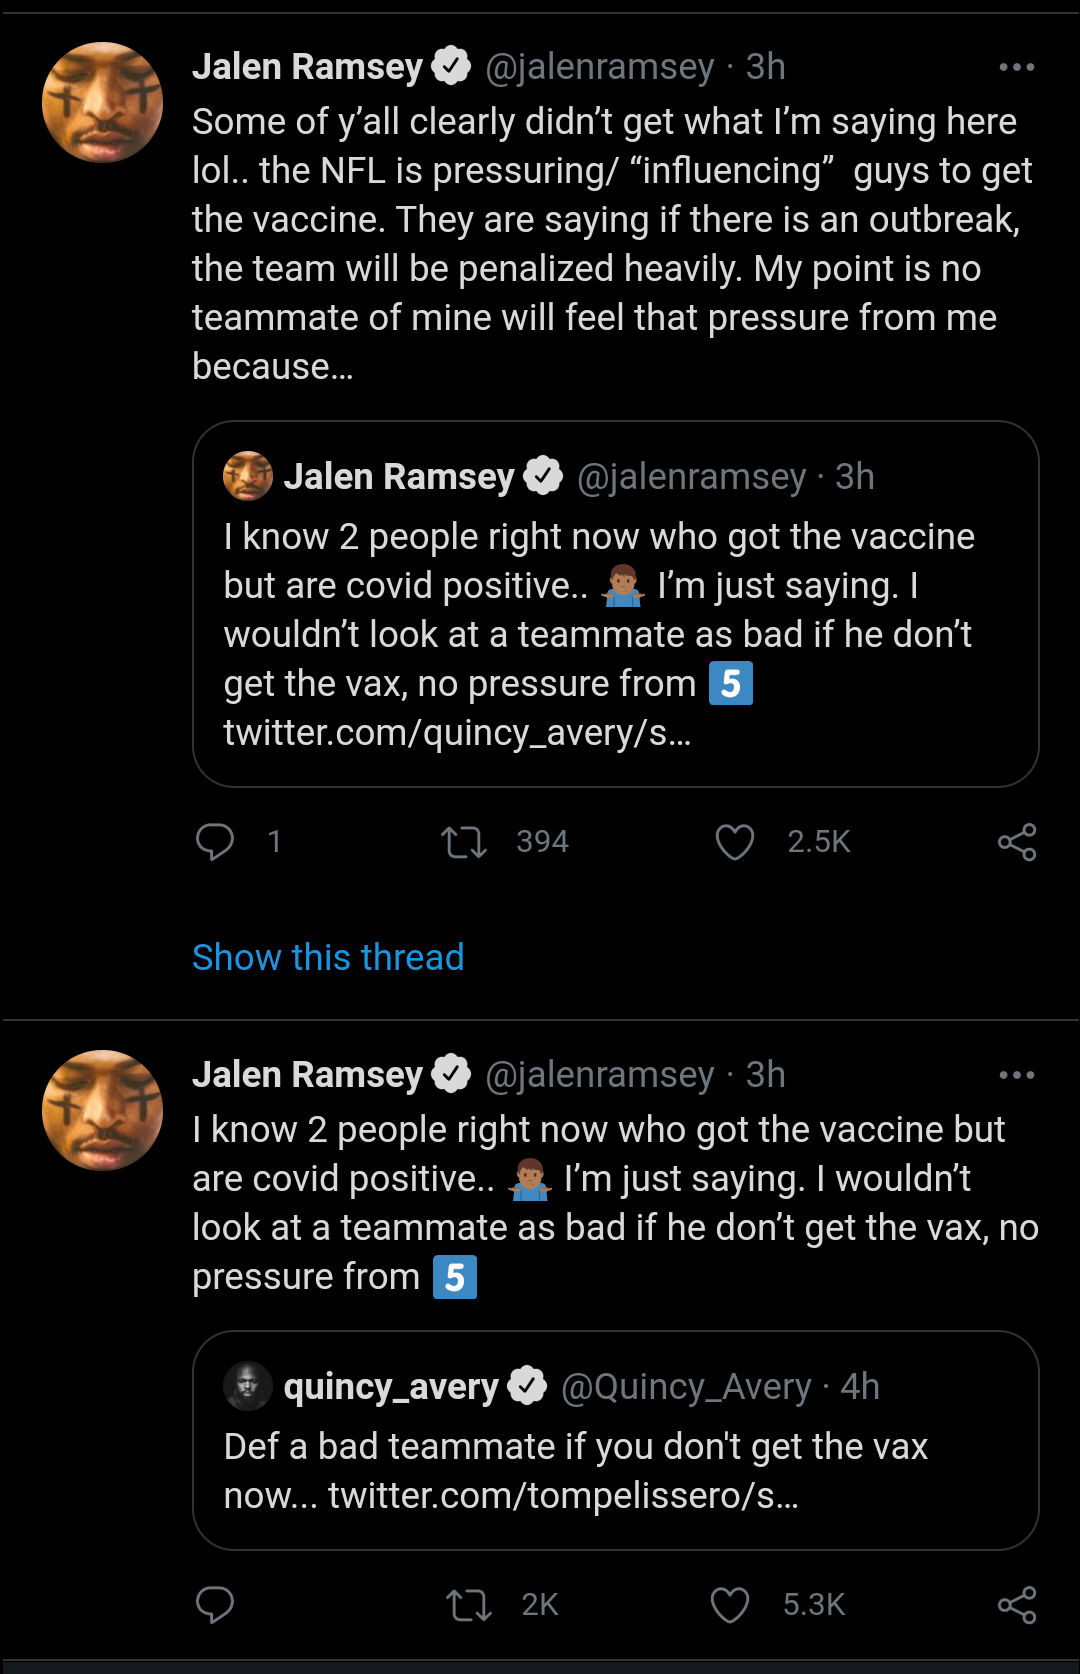Retweet the tweet with 394 retweets
This screenshot has height=1674, width=1080.
click(x=464, y=842)
